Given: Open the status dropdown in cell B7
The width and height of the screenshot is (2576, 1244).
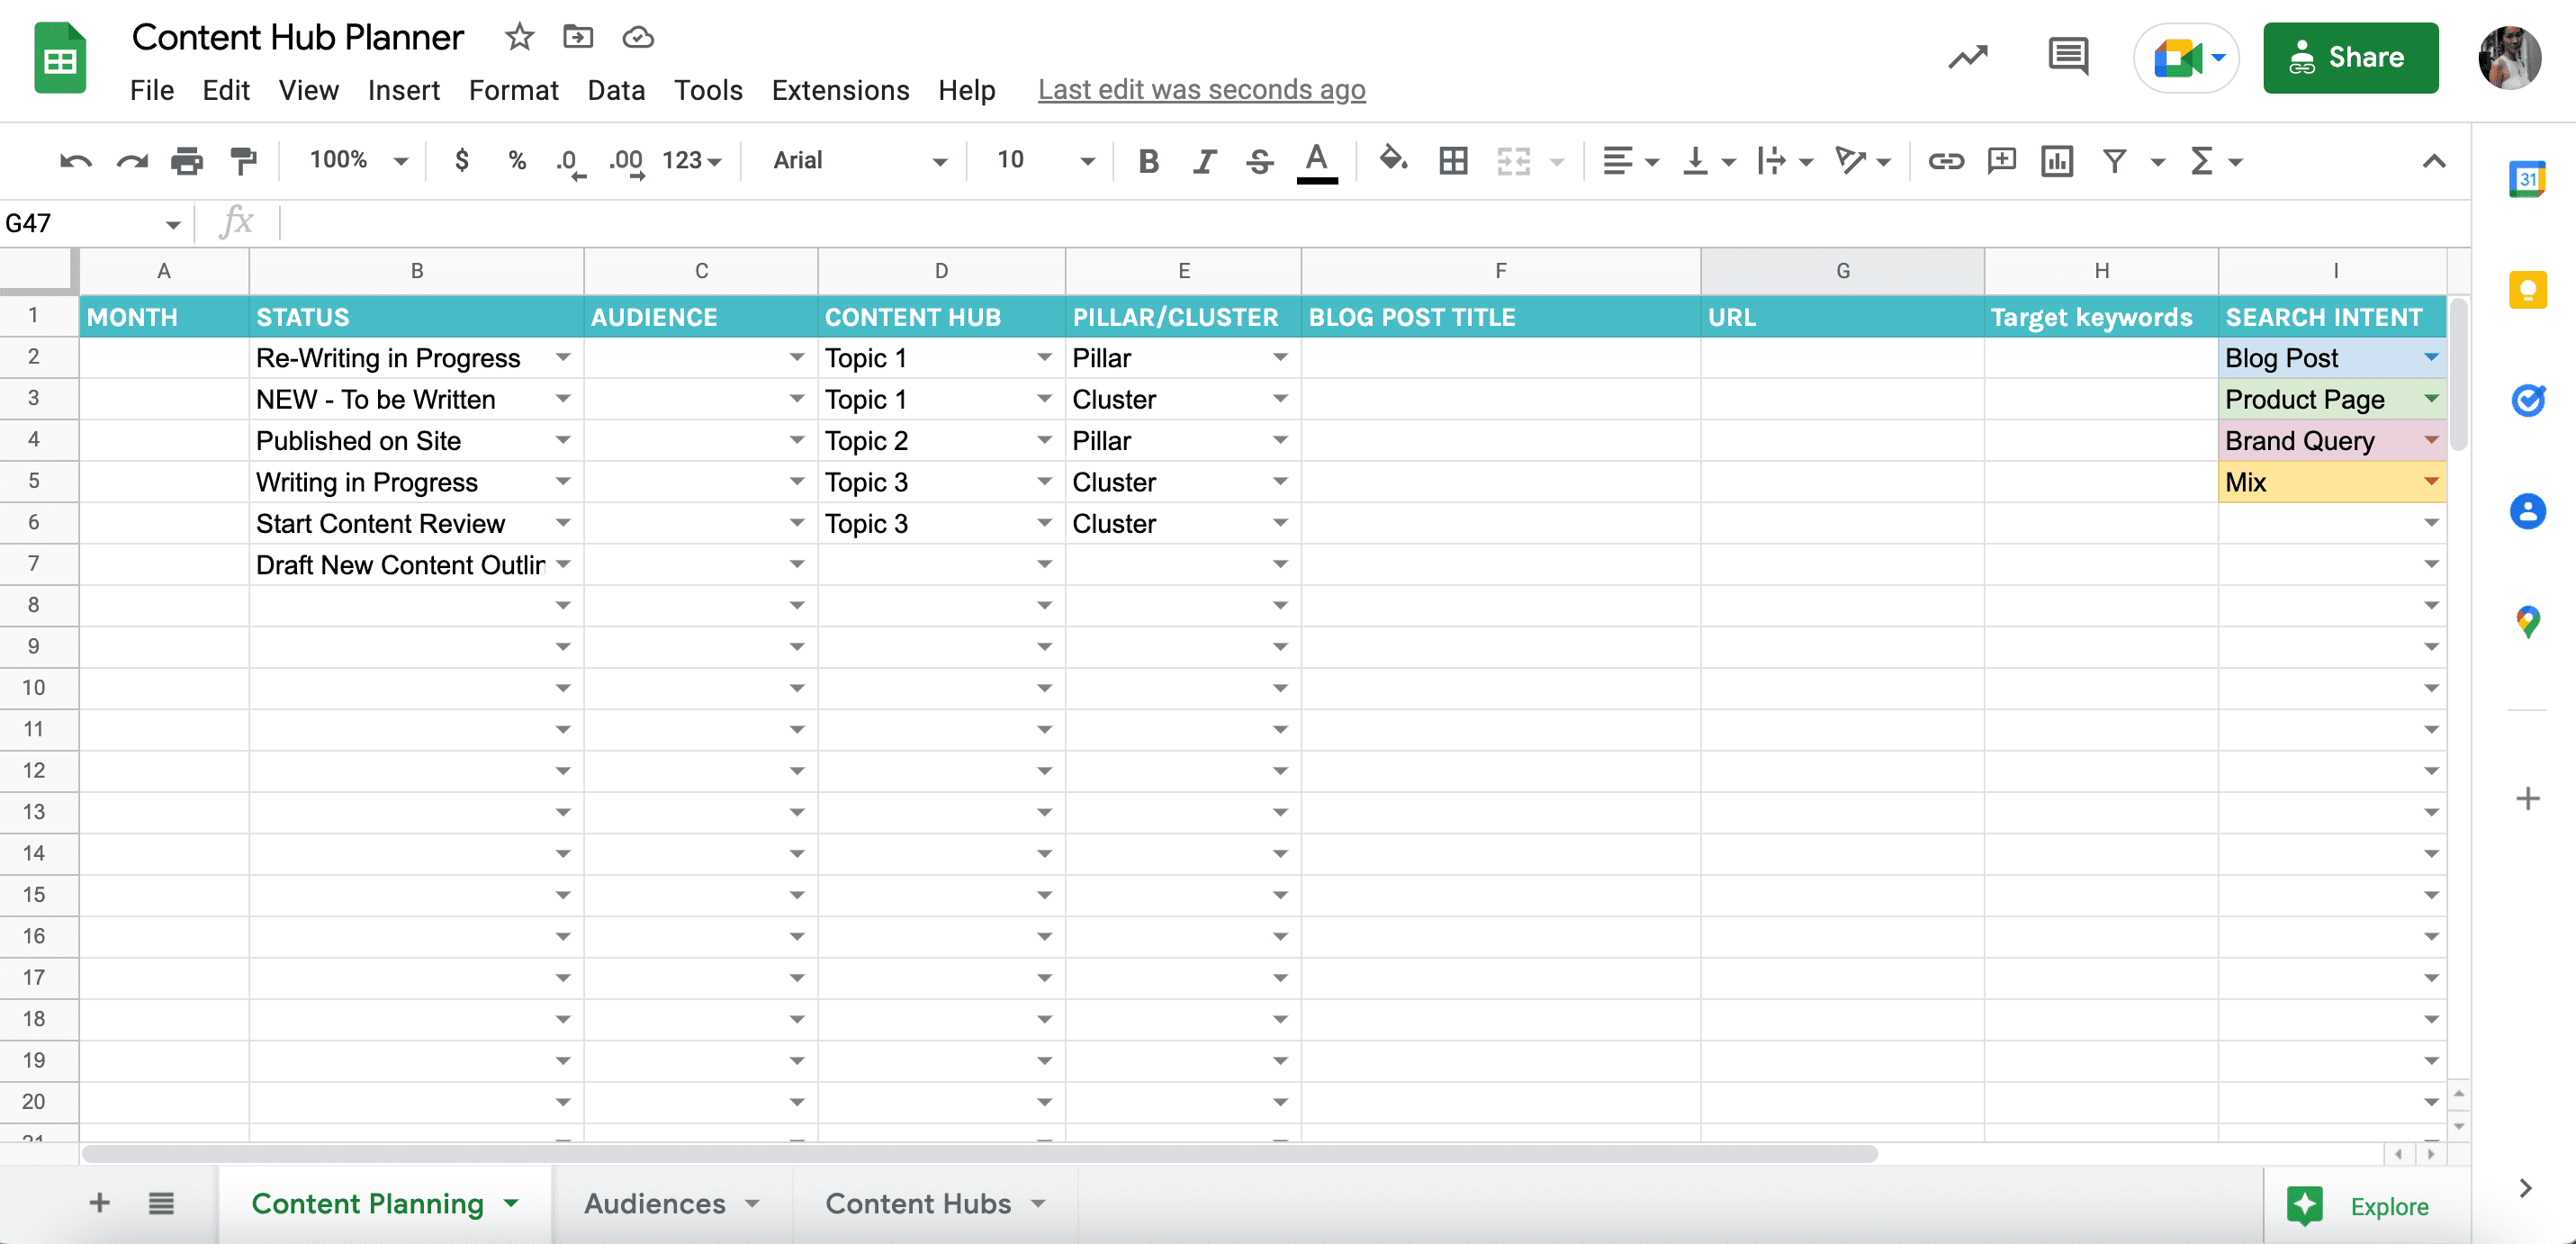Looking at the screenshot, I should (x=563, y=564).
